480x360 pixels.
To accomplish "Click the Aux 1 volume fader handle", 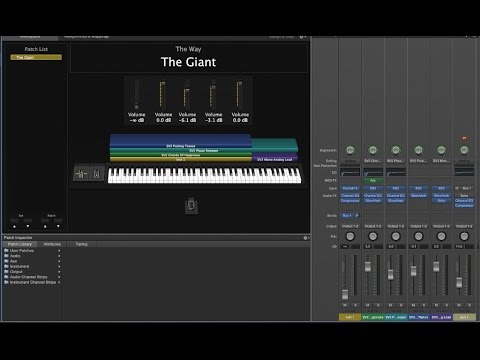I will pos(459,282).
